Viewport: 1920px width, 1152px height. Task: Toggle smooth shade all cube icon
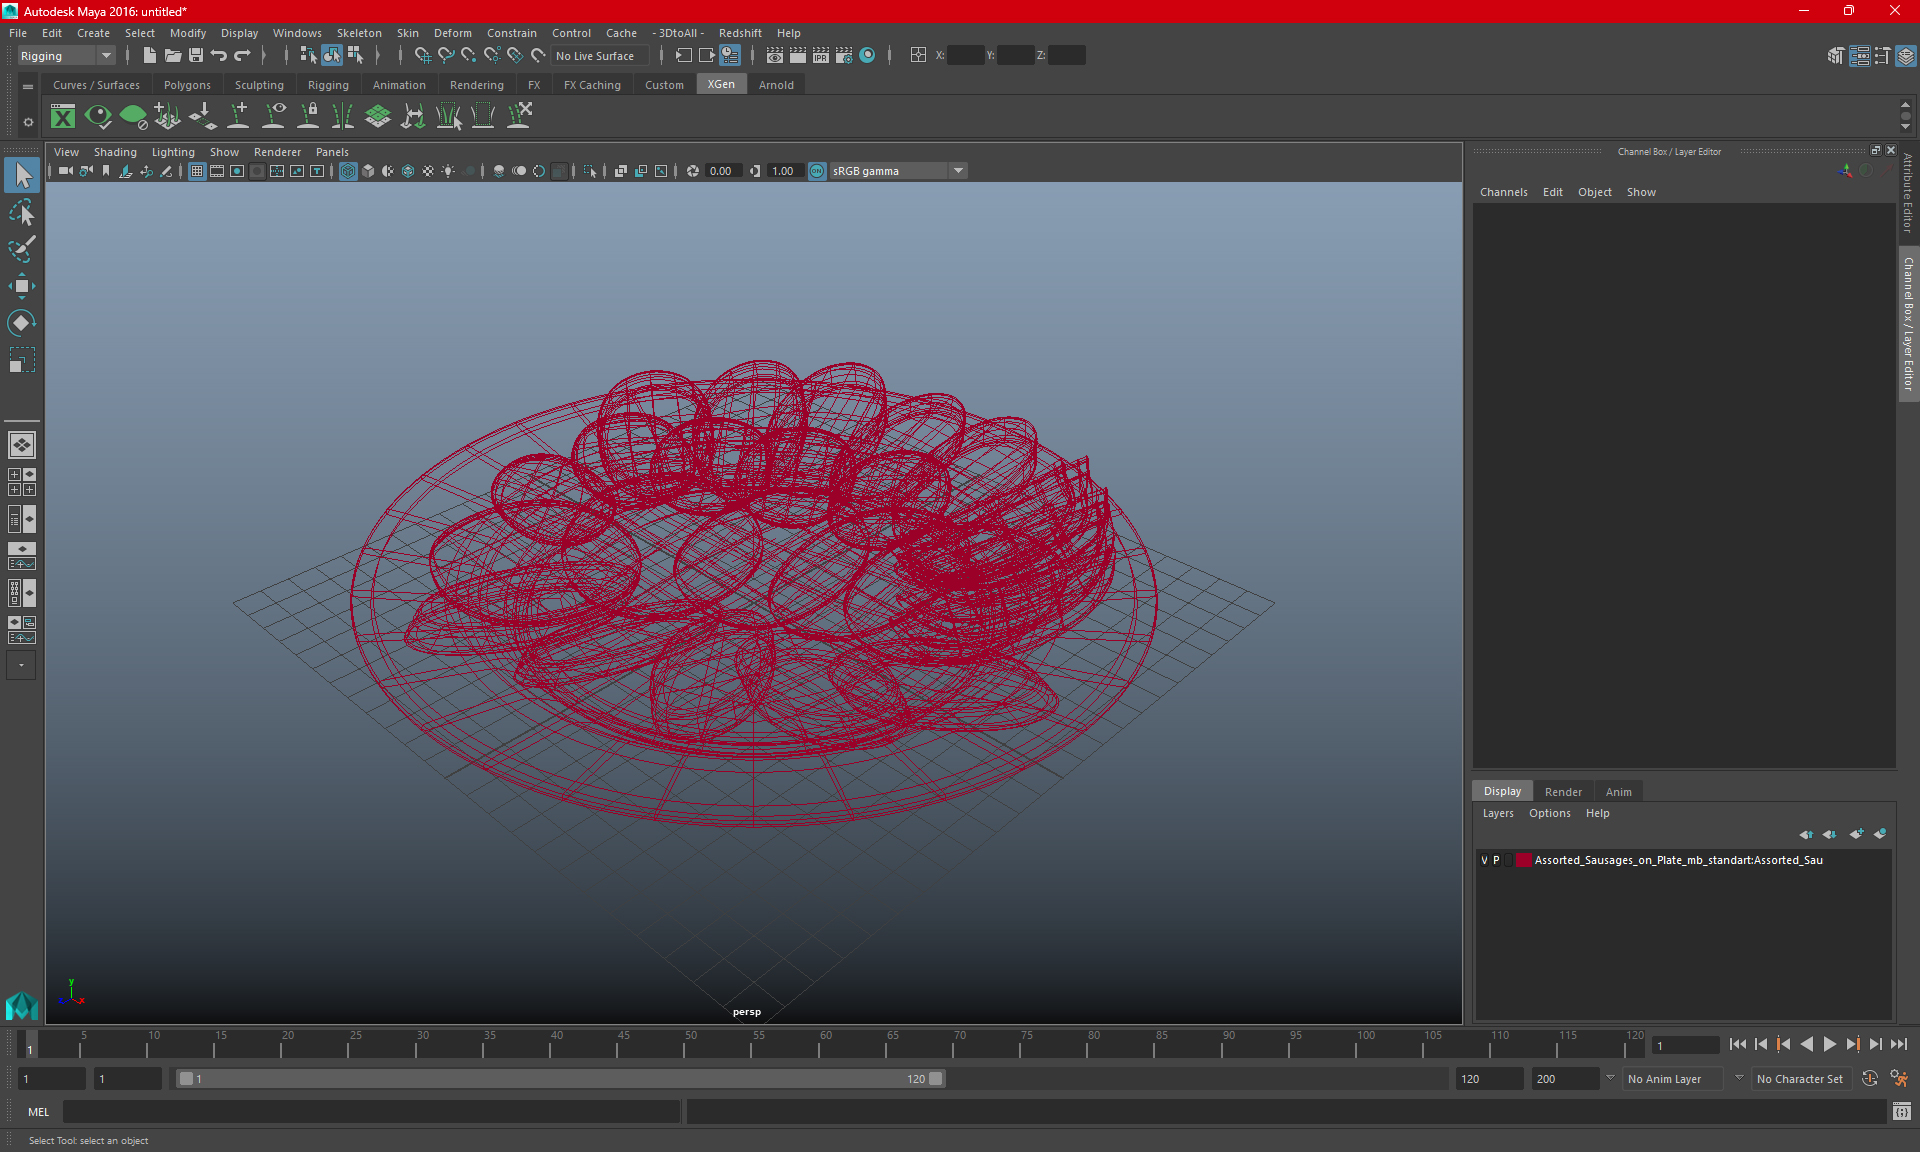click(x=368, y=171)
